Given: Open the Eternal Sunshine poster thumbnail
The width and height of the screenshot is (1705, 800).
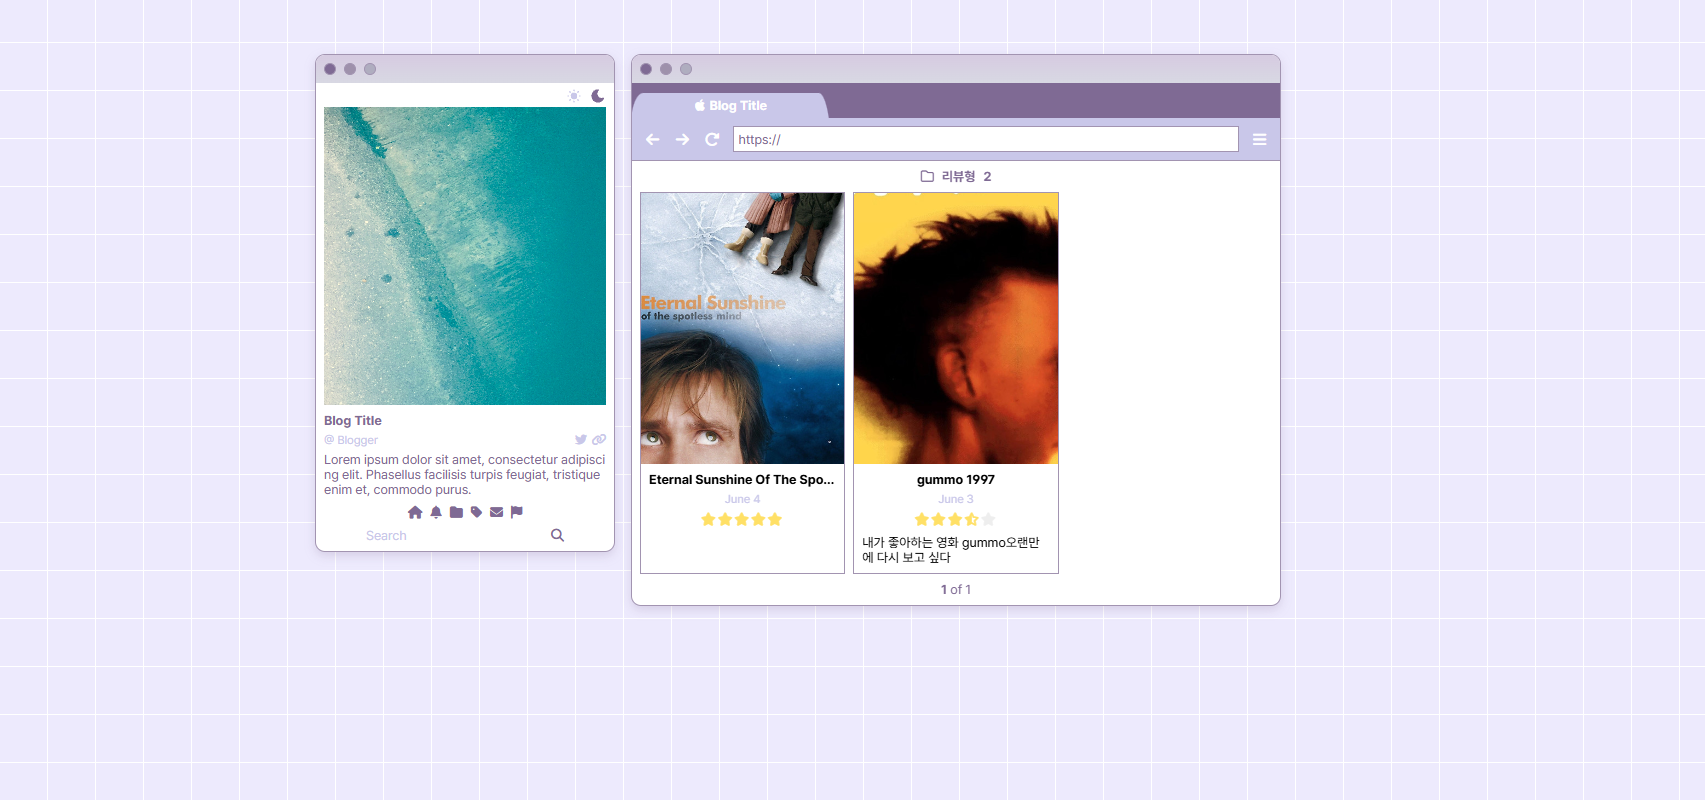Looking at the screenshot, I should [743, 328].
